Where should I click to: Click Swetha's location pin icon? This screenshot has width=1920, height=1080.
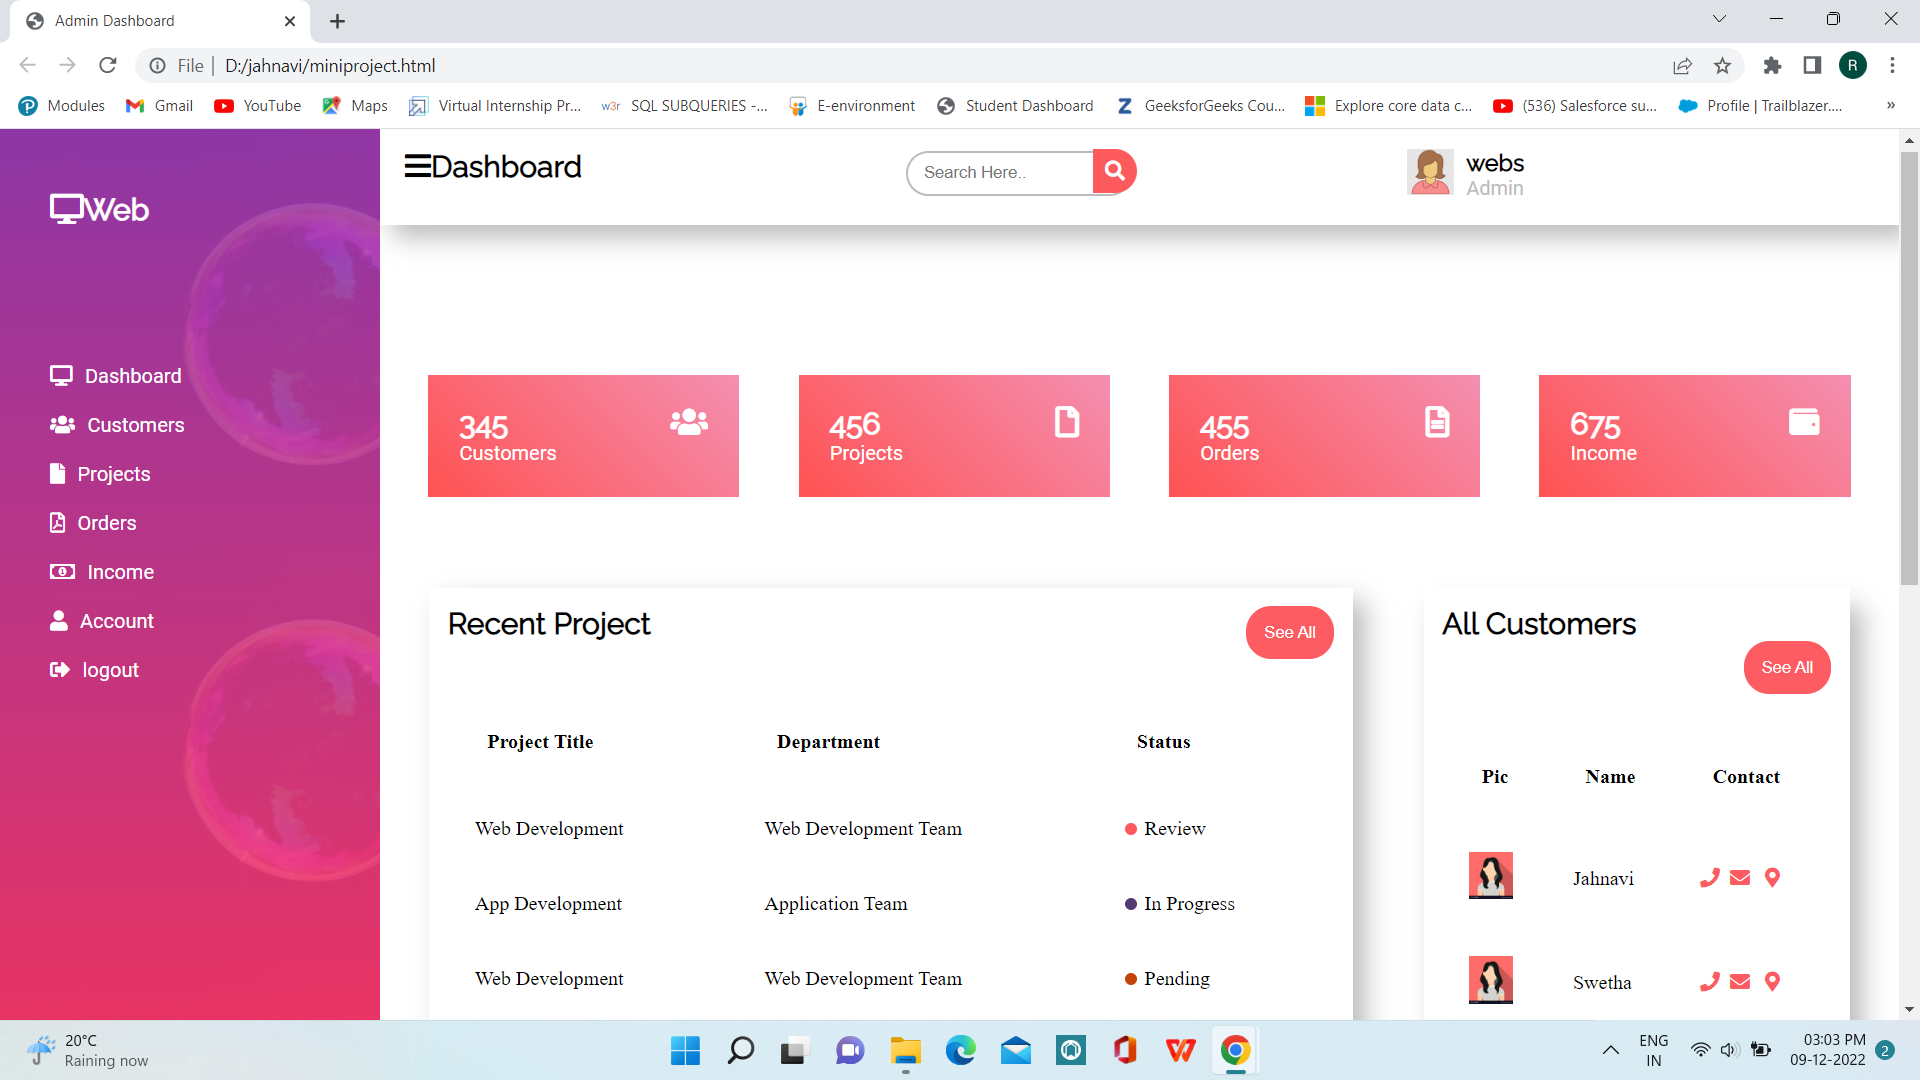pos(1772,982)
